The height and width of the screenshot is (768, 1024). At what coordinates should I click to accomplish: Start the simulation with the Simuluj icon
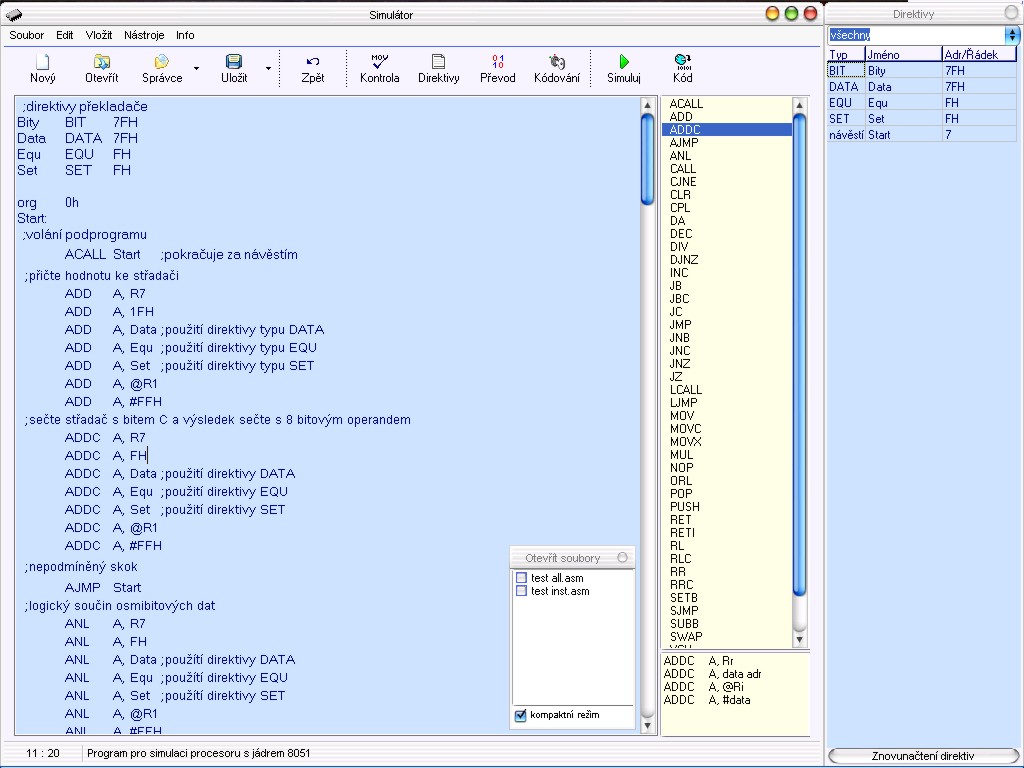(623, 63)
